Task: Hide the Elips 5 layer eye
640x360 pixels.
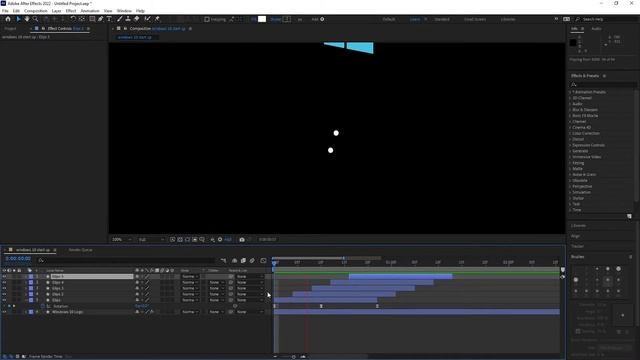Action: click(x=4, y=277)
